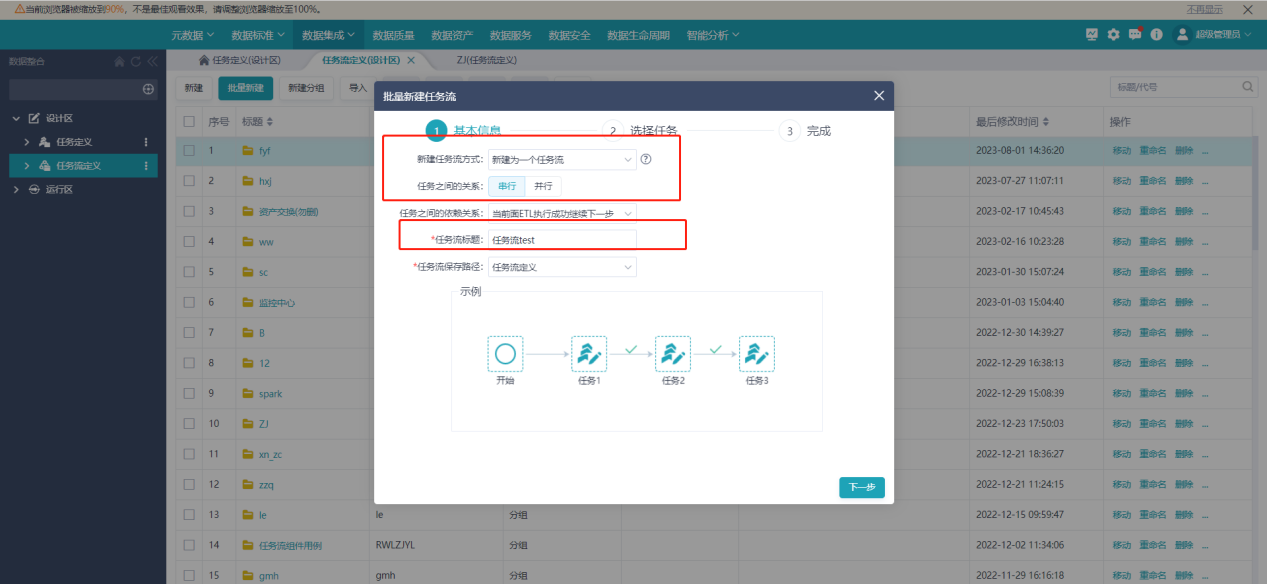Click the home icon in the left panel header
The height and width of the screenshot is (584, 1267).
[x=120, y=62]
